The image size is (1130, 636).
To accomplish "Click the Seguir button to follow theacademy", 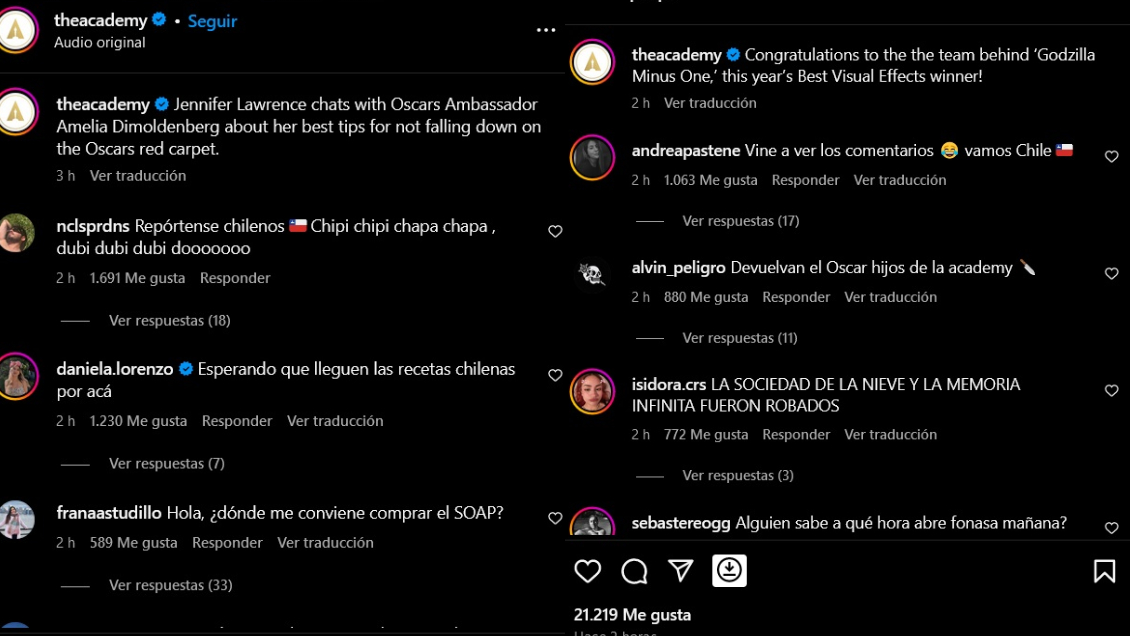I will pos(212,20).
